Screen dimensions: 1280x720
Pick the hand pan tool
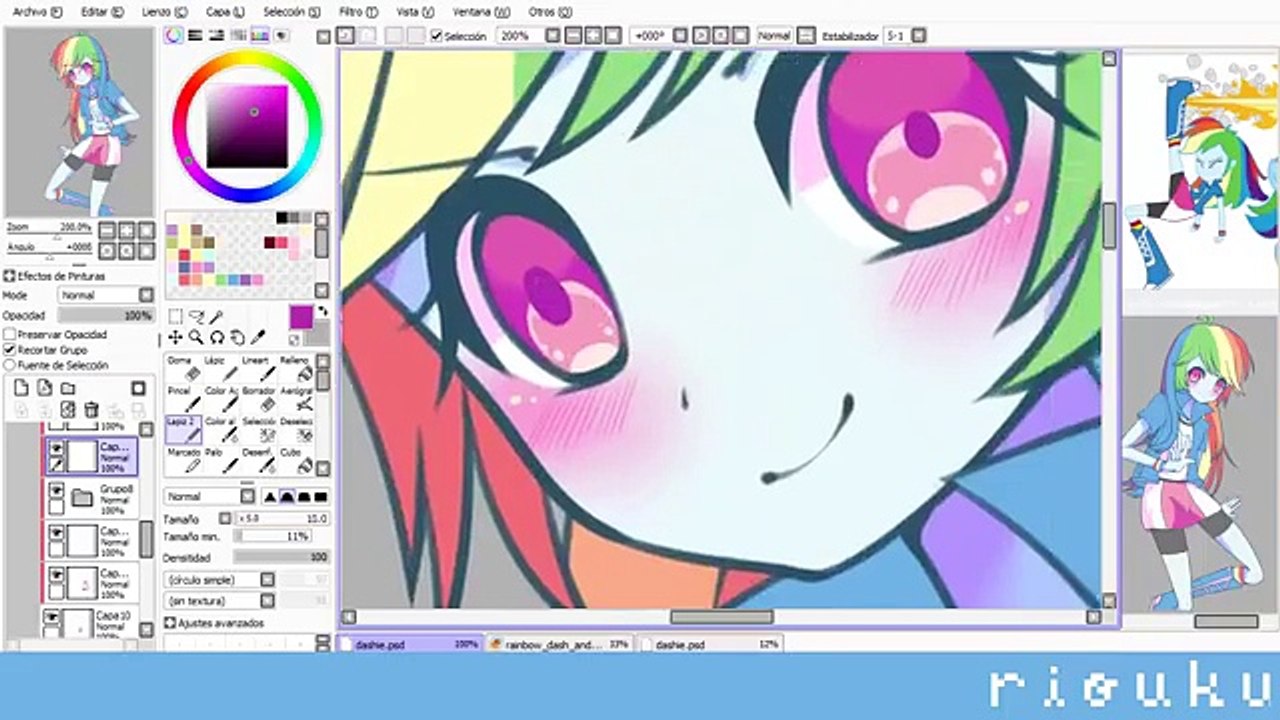tap(237, 338)
